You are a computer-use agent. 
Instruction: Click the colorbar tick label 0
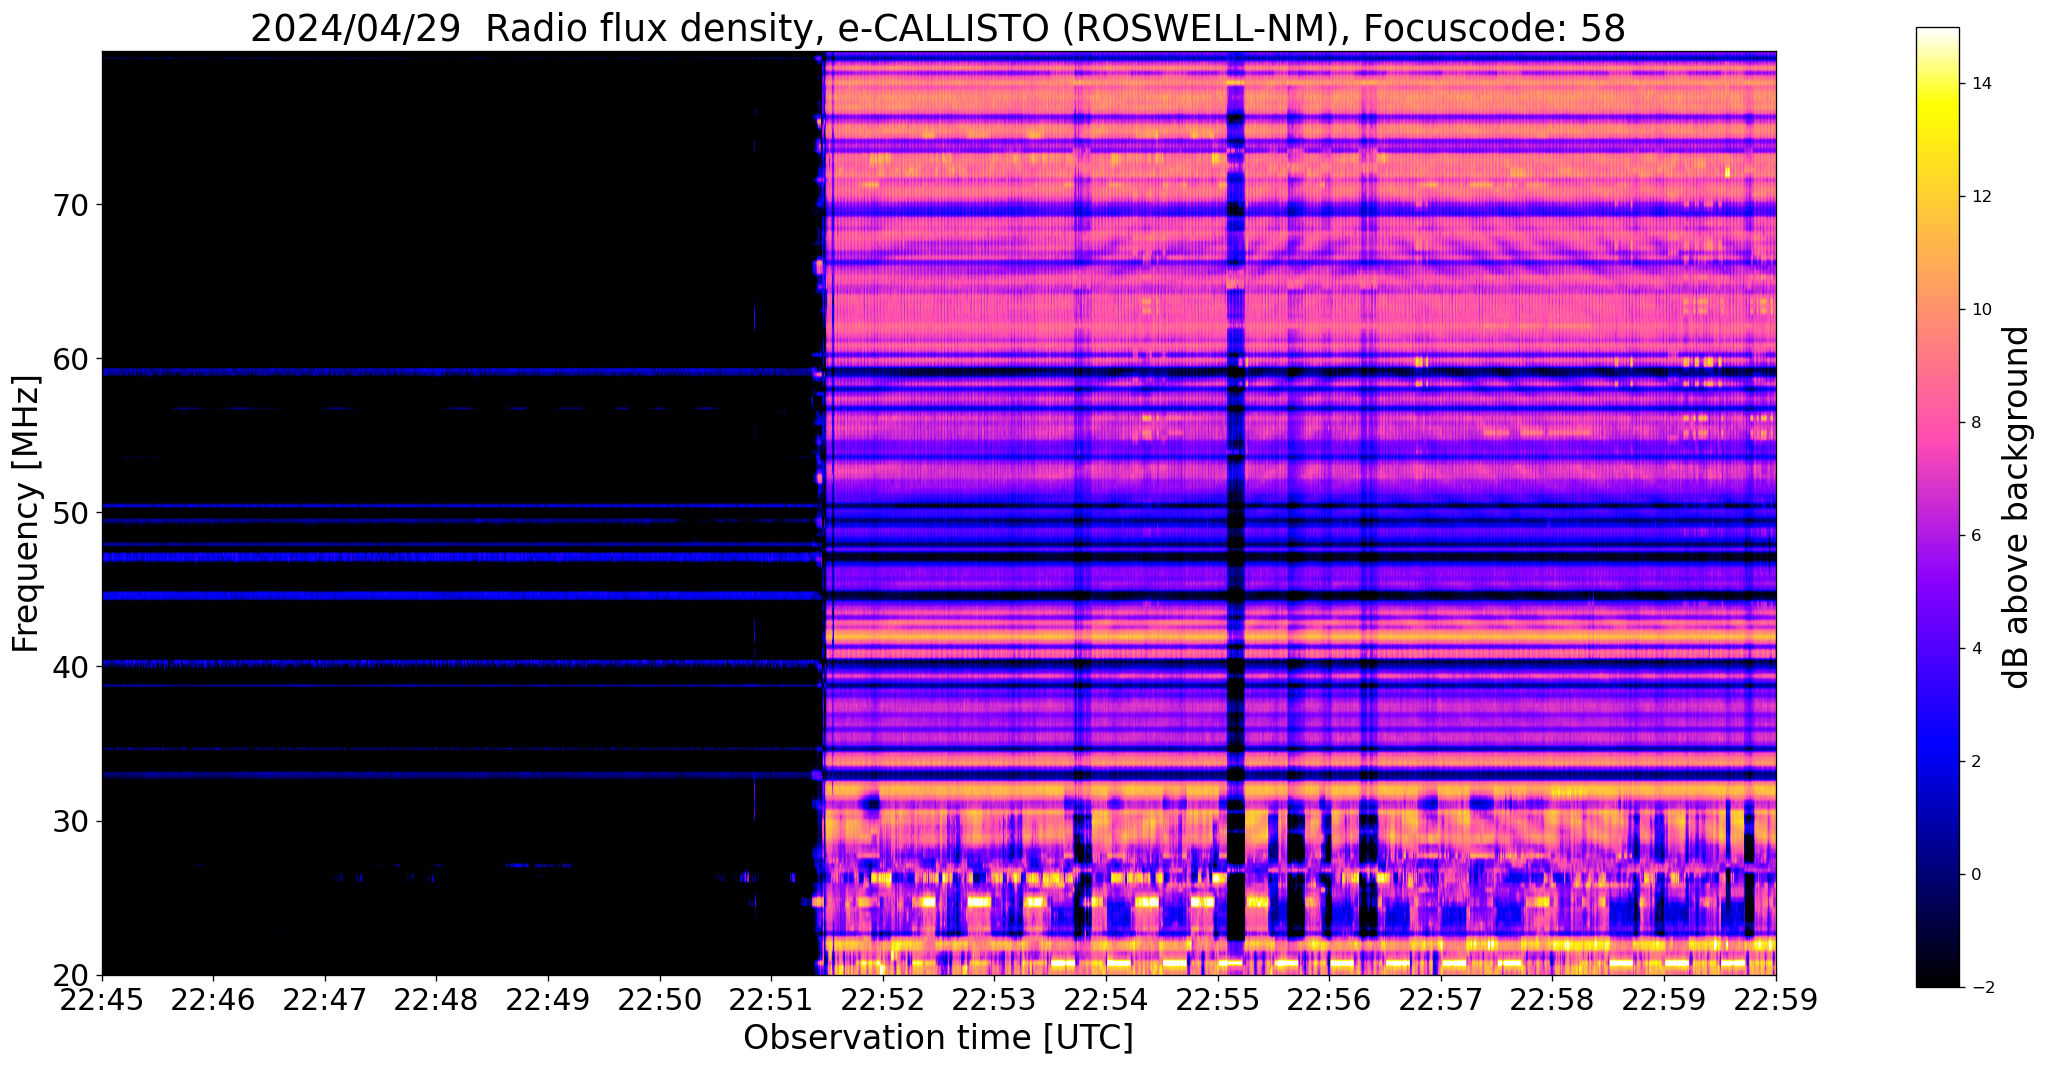pyautogui.click(x=1975, y=875)
